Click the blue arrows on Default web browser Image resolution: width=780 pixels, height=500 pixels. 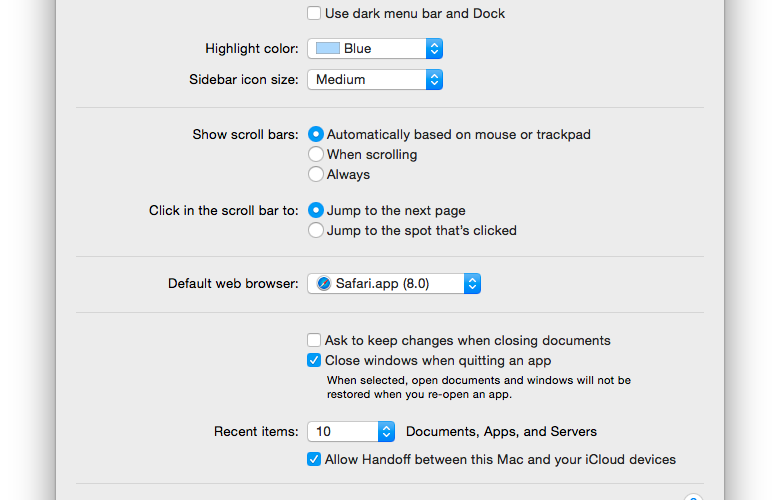point(472,284)
